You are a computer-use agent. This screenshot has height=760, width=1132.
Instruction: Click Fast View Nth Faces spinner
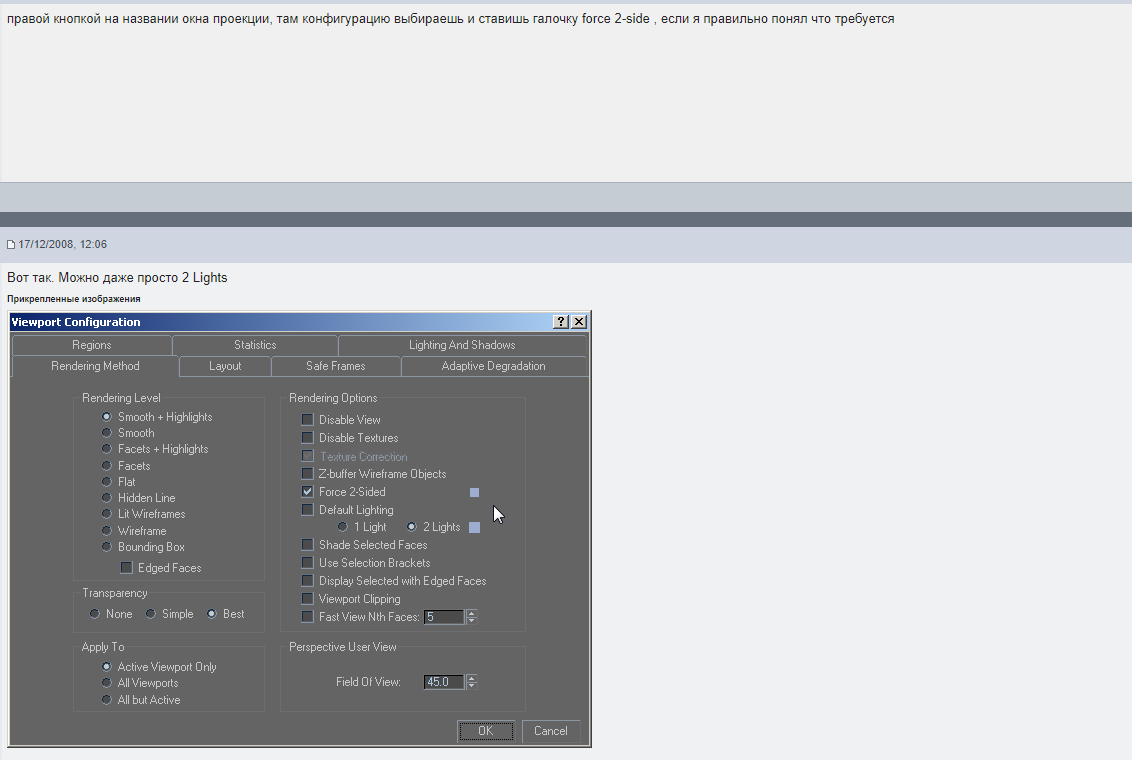[472, 617]
